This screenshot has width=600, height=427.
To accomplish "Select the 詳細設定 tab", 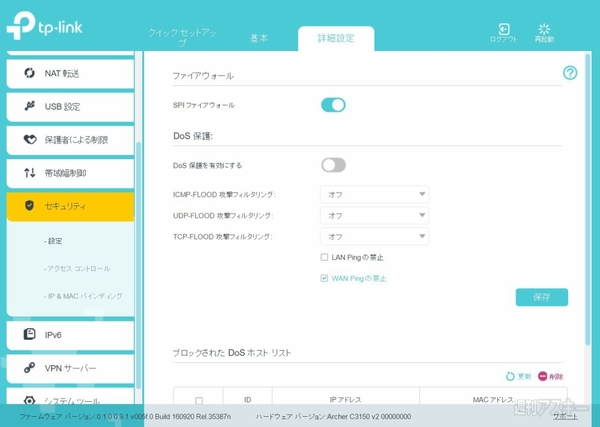I will [x=336, y=38].
